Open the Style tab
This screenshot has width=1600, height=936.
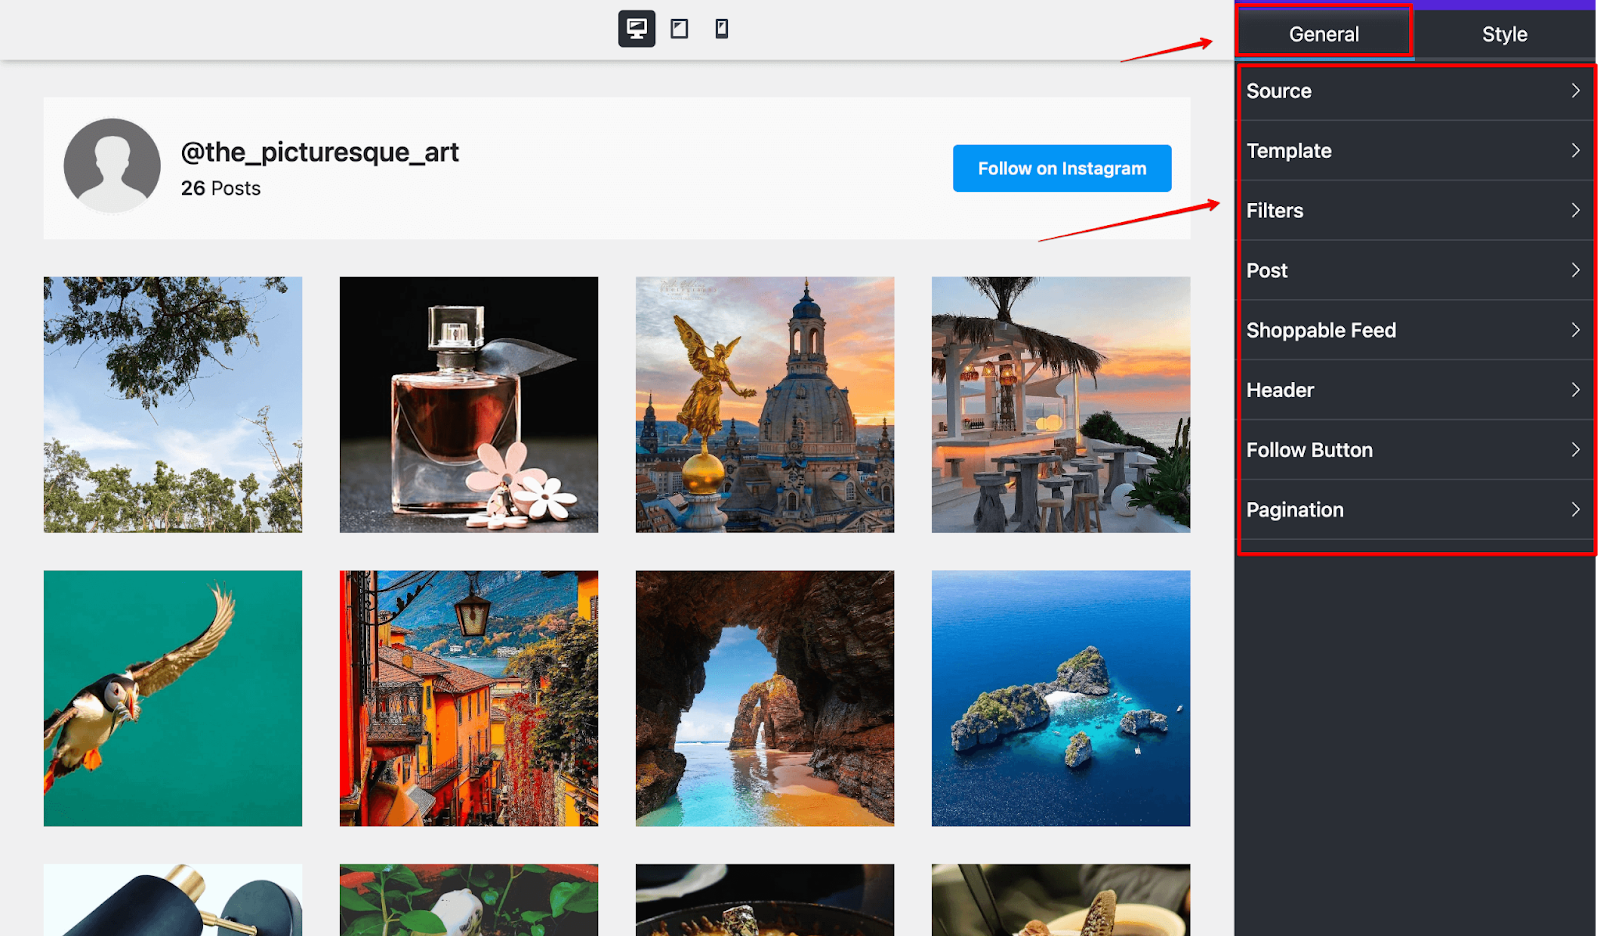point(1504,34)
